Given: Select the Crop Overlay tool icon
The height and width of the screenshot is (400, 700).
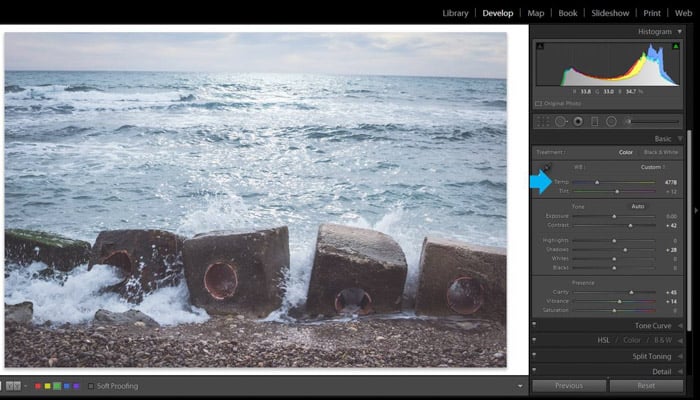Looking at the screenshot, I should click(543, 121).
